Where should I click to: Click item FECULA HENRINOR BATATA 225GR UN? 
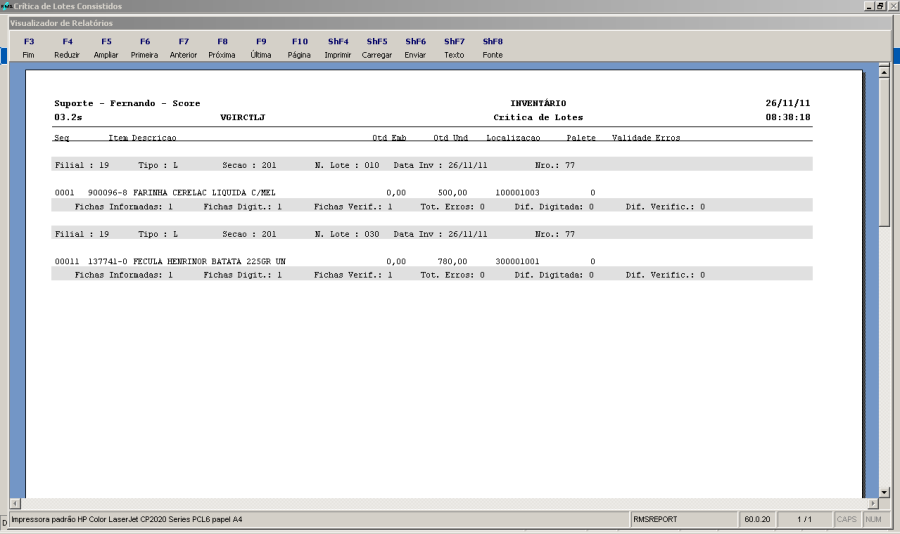click(x=210, y=261)
